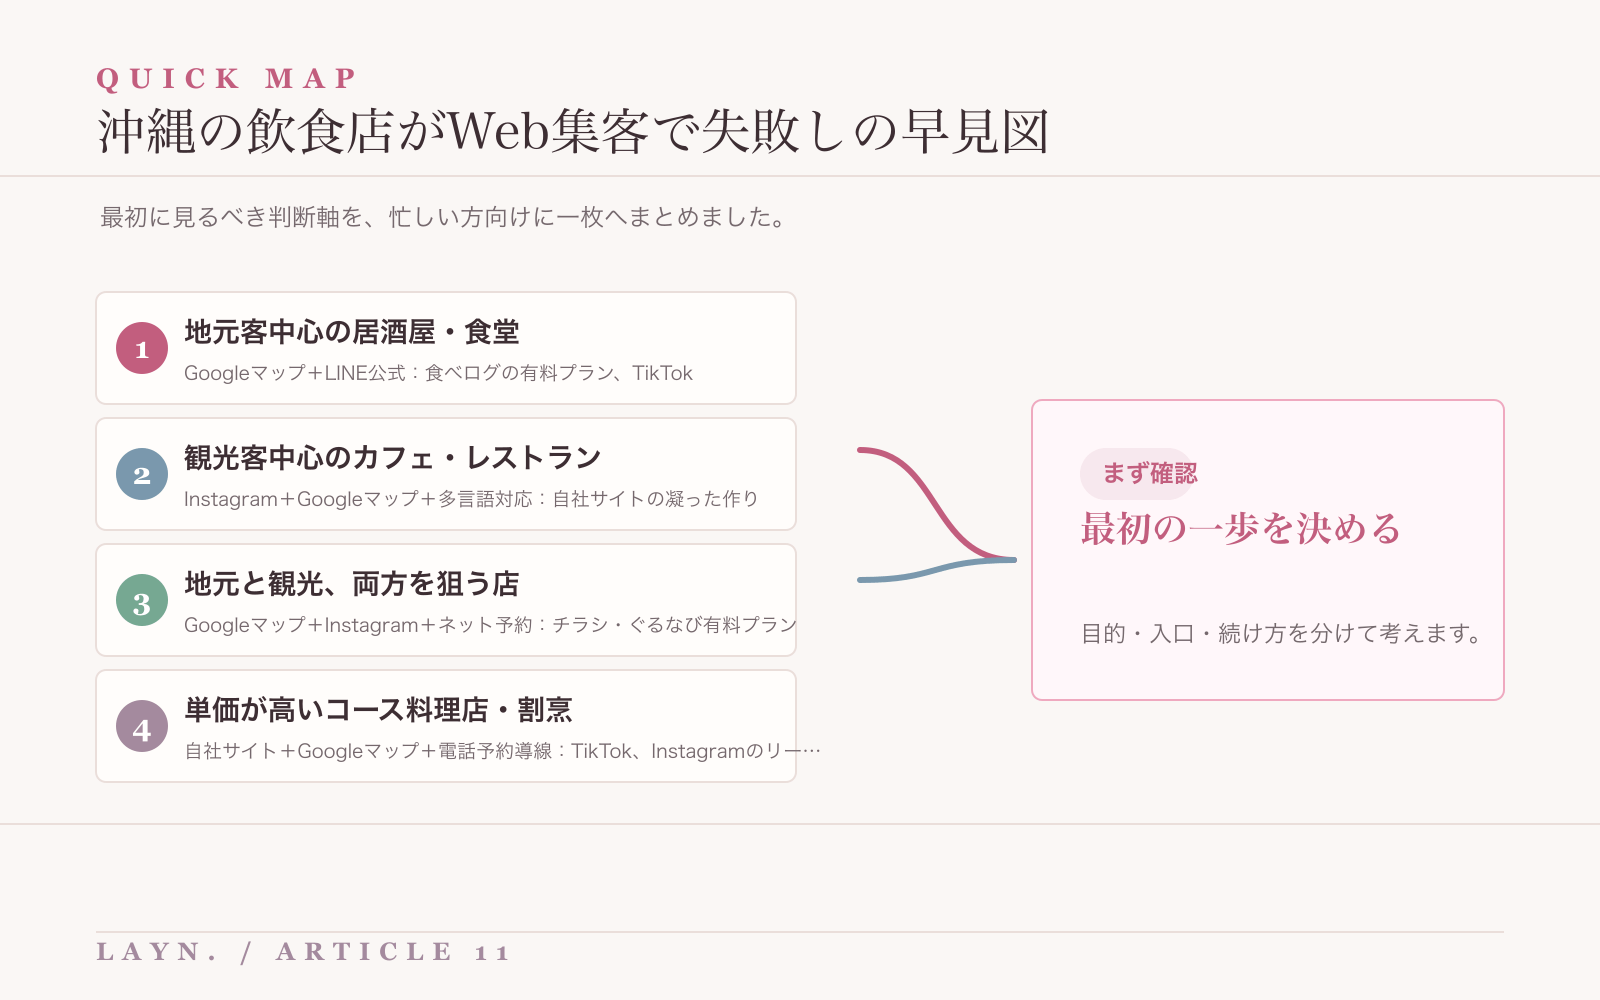Viewport: 1600px width, 1000px height.
Task: Click the 最初に見るべき判断軸を subtitle sentence
Action: click(x=446, y=217)
